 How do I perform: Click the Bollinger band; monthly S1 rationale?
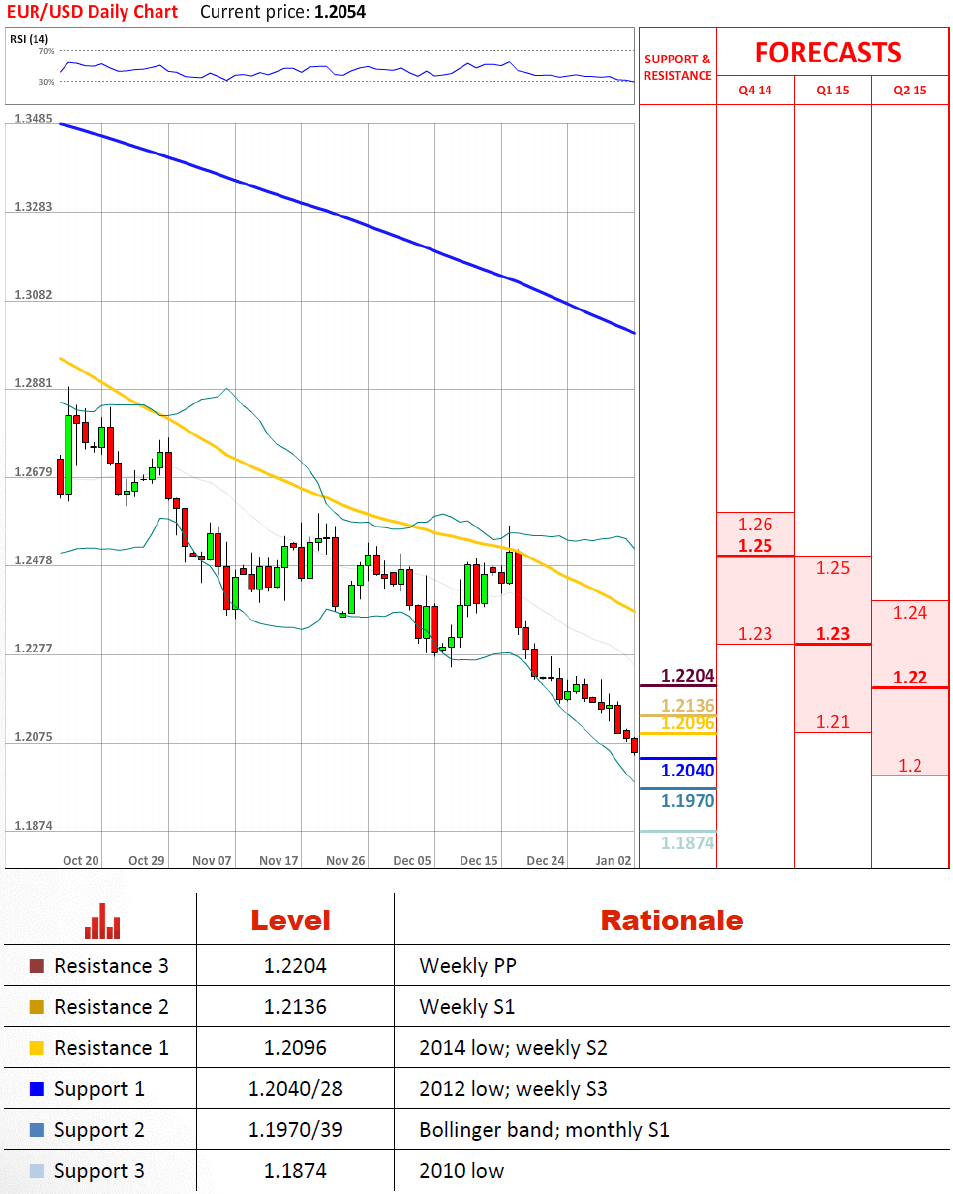coord(544,1130)
